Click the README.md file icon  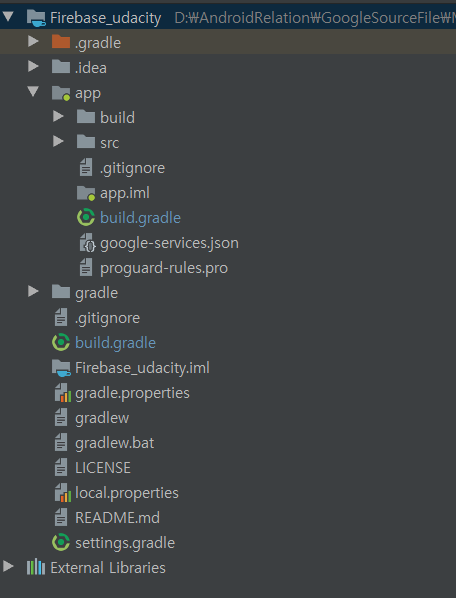(x=61, y=517)
